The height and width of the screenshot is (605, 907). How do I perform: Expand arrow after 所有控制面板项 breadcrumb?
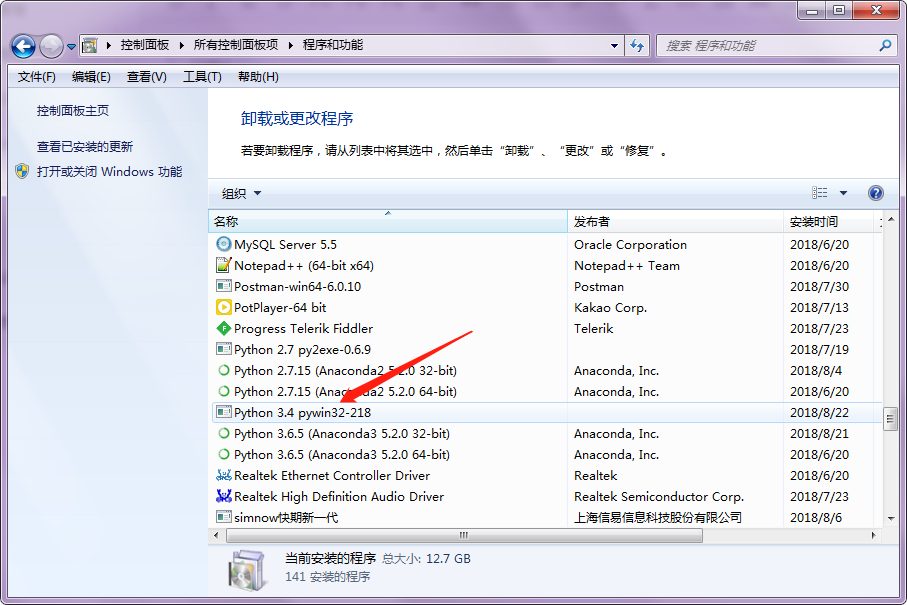tap(290, 45)
